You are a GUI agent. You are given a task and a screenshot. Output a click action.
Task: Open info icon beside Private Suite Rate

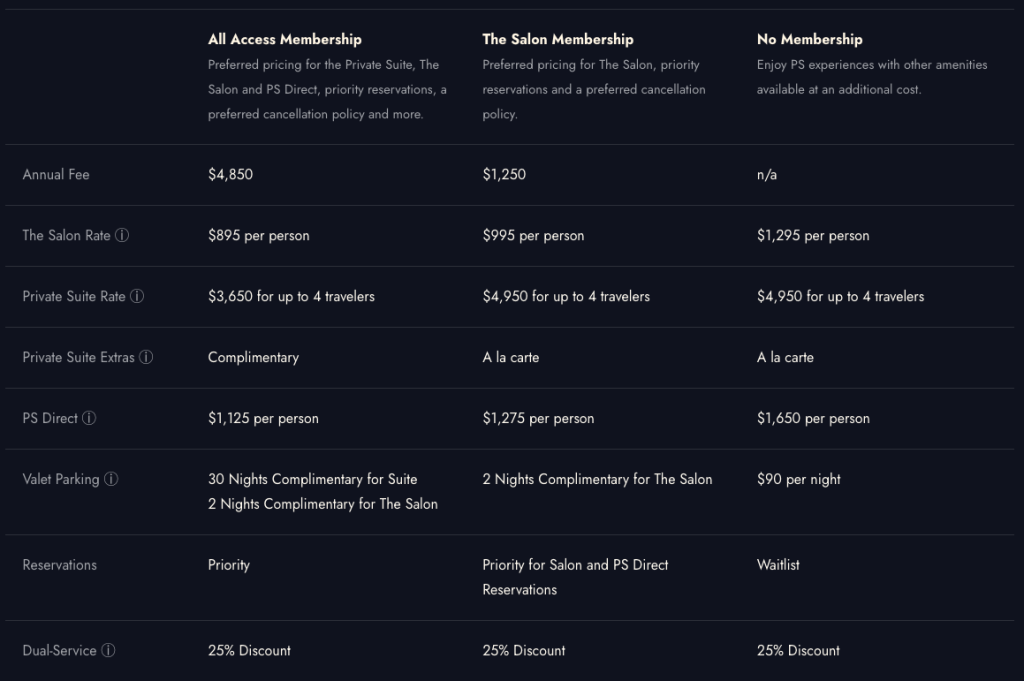pos(136,296)
